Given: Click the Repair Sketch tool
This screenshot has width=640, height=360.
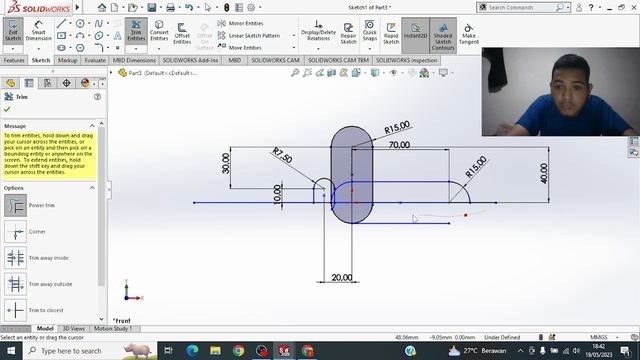Looking at the screenshot, I should 348,33.
